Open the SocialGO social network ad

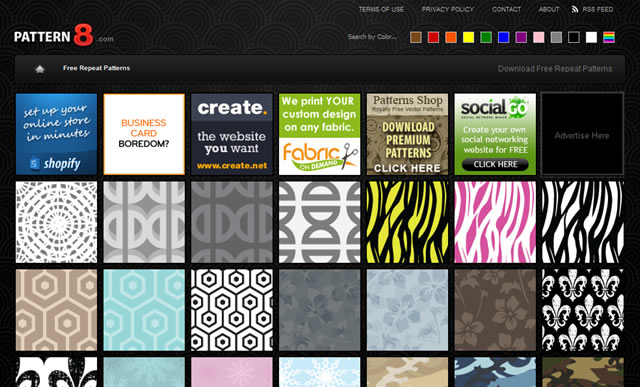495,134
